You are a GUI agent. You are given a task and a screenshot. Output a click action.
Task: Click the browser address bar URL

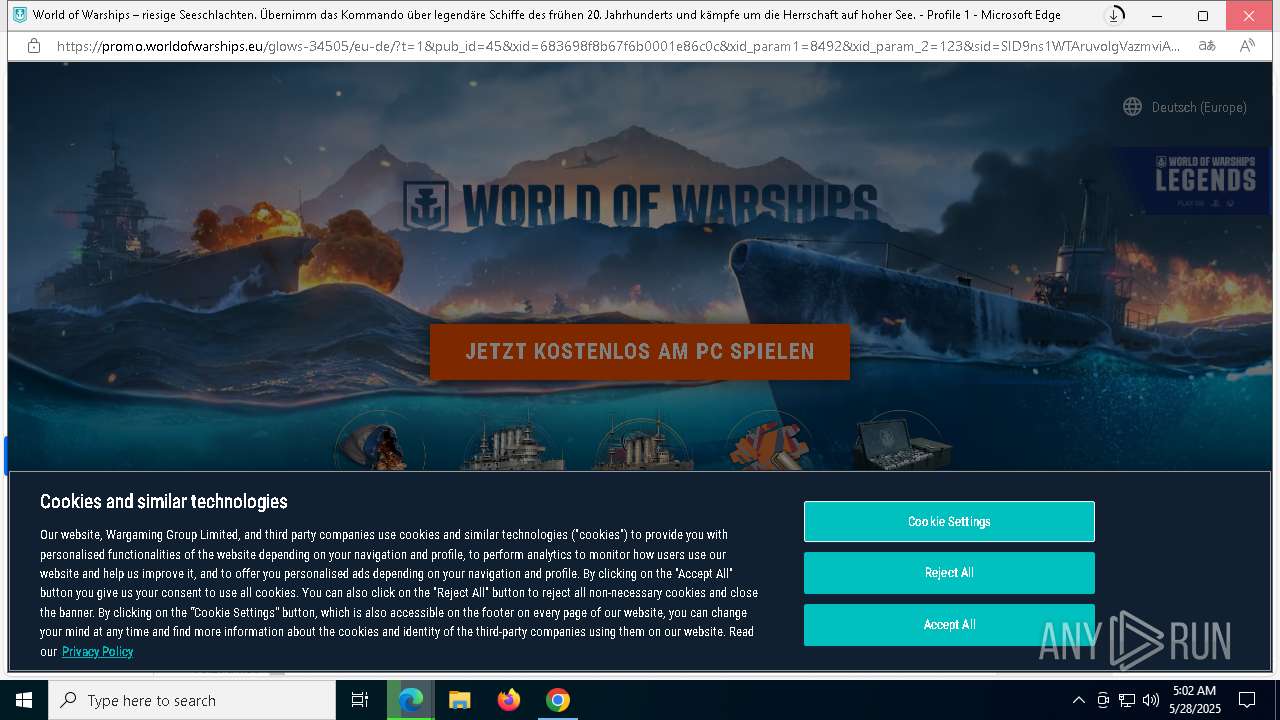(x=618, y=46)
